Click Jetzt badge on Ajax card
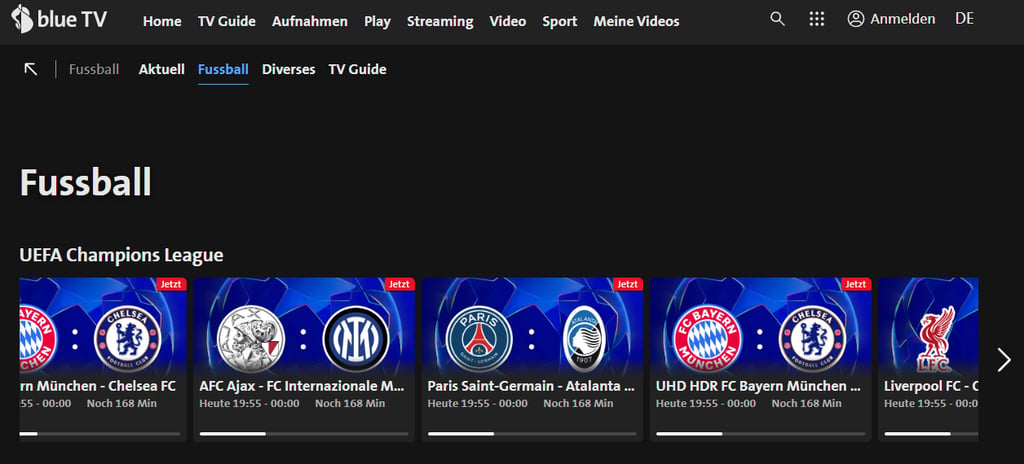 pyautogui.click(x=400, y=284)
